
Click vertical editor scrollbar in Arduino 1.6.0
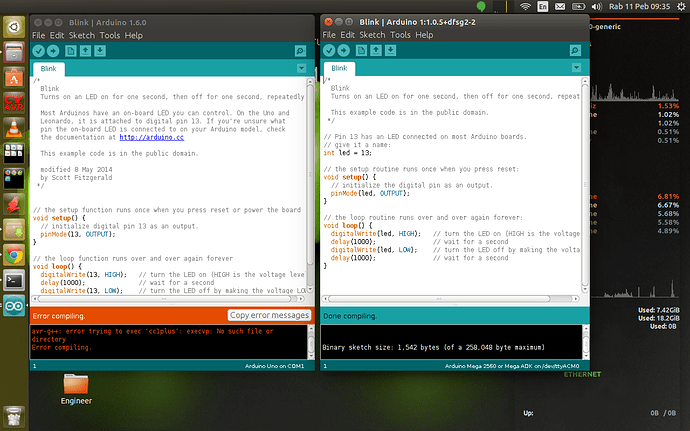[310, 185]
